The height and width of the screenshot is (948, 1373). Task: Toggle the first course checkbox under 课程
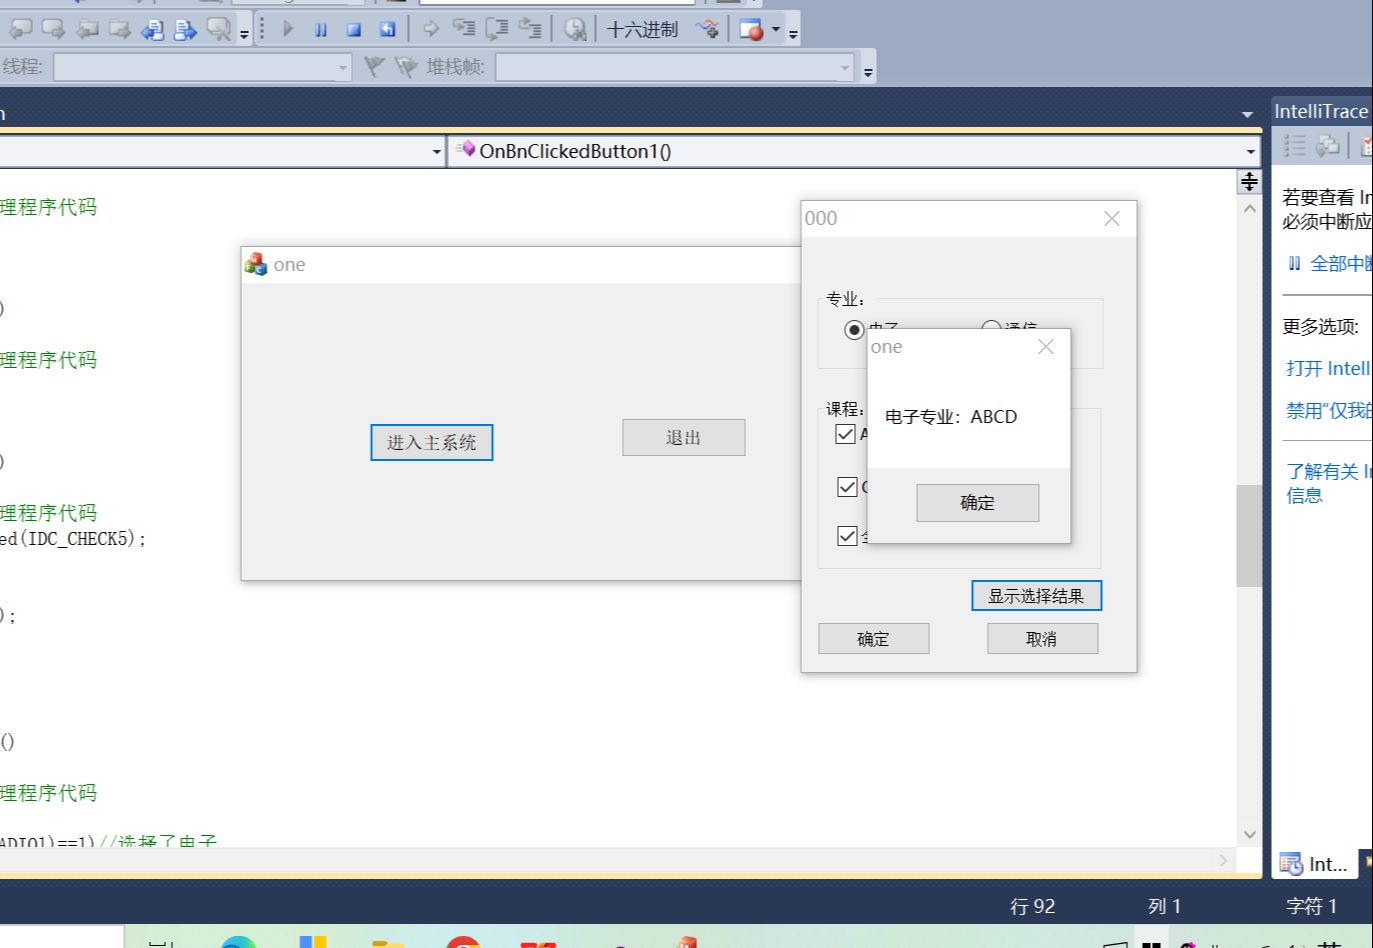845,433
